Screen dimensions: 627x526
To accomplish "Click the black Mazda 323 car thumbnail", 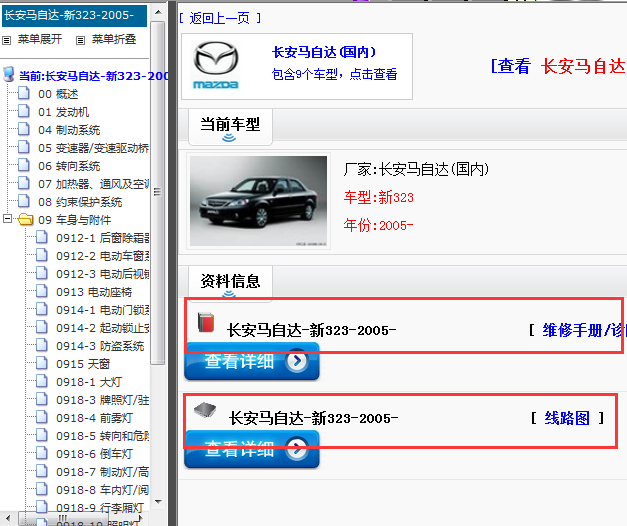I will 258,201.
